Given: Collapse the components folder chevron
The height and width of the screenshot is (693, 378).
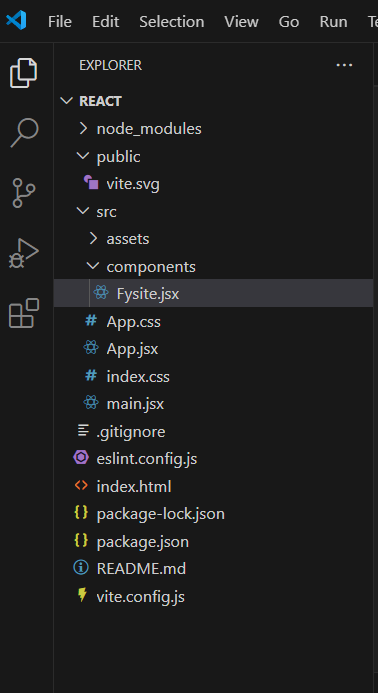Looking at the screenshot, I should [x=93, y=266].
